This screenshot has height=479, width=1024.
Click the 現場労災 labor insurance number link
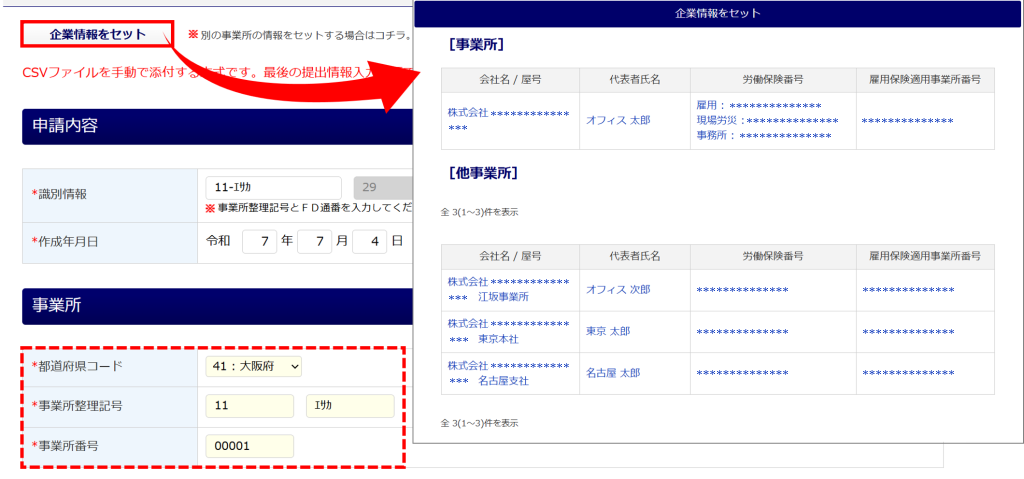767,121
